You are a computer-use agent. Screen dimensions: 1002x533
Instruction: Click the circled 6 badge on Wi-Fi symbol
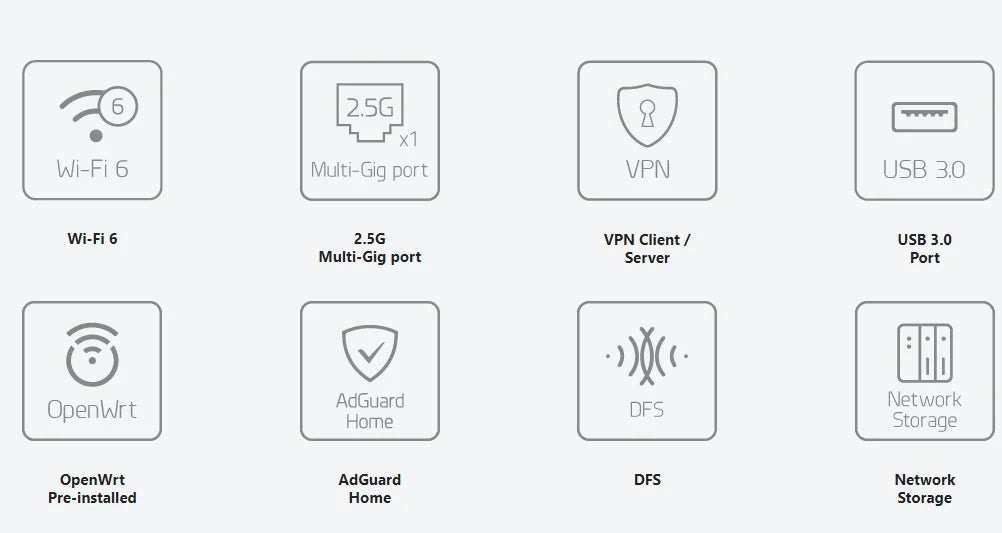click(118, 106)
